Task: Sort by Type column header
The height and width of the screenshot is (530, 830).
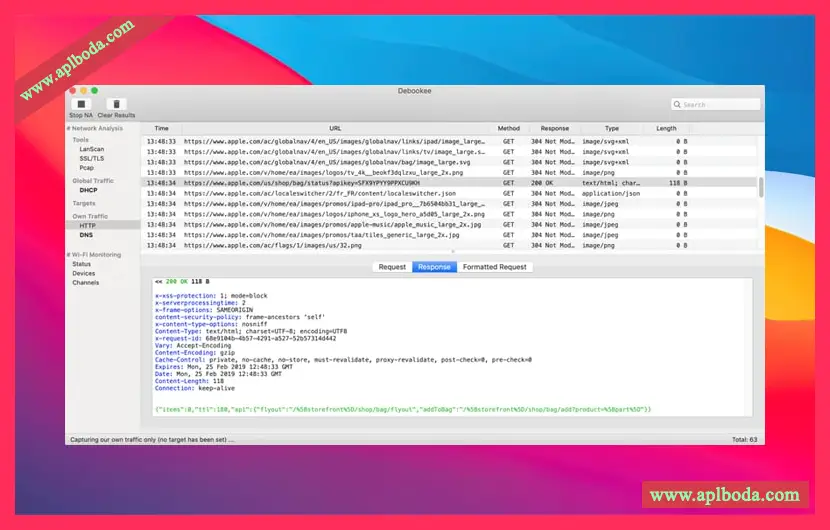Action: (x=612, y=128)
